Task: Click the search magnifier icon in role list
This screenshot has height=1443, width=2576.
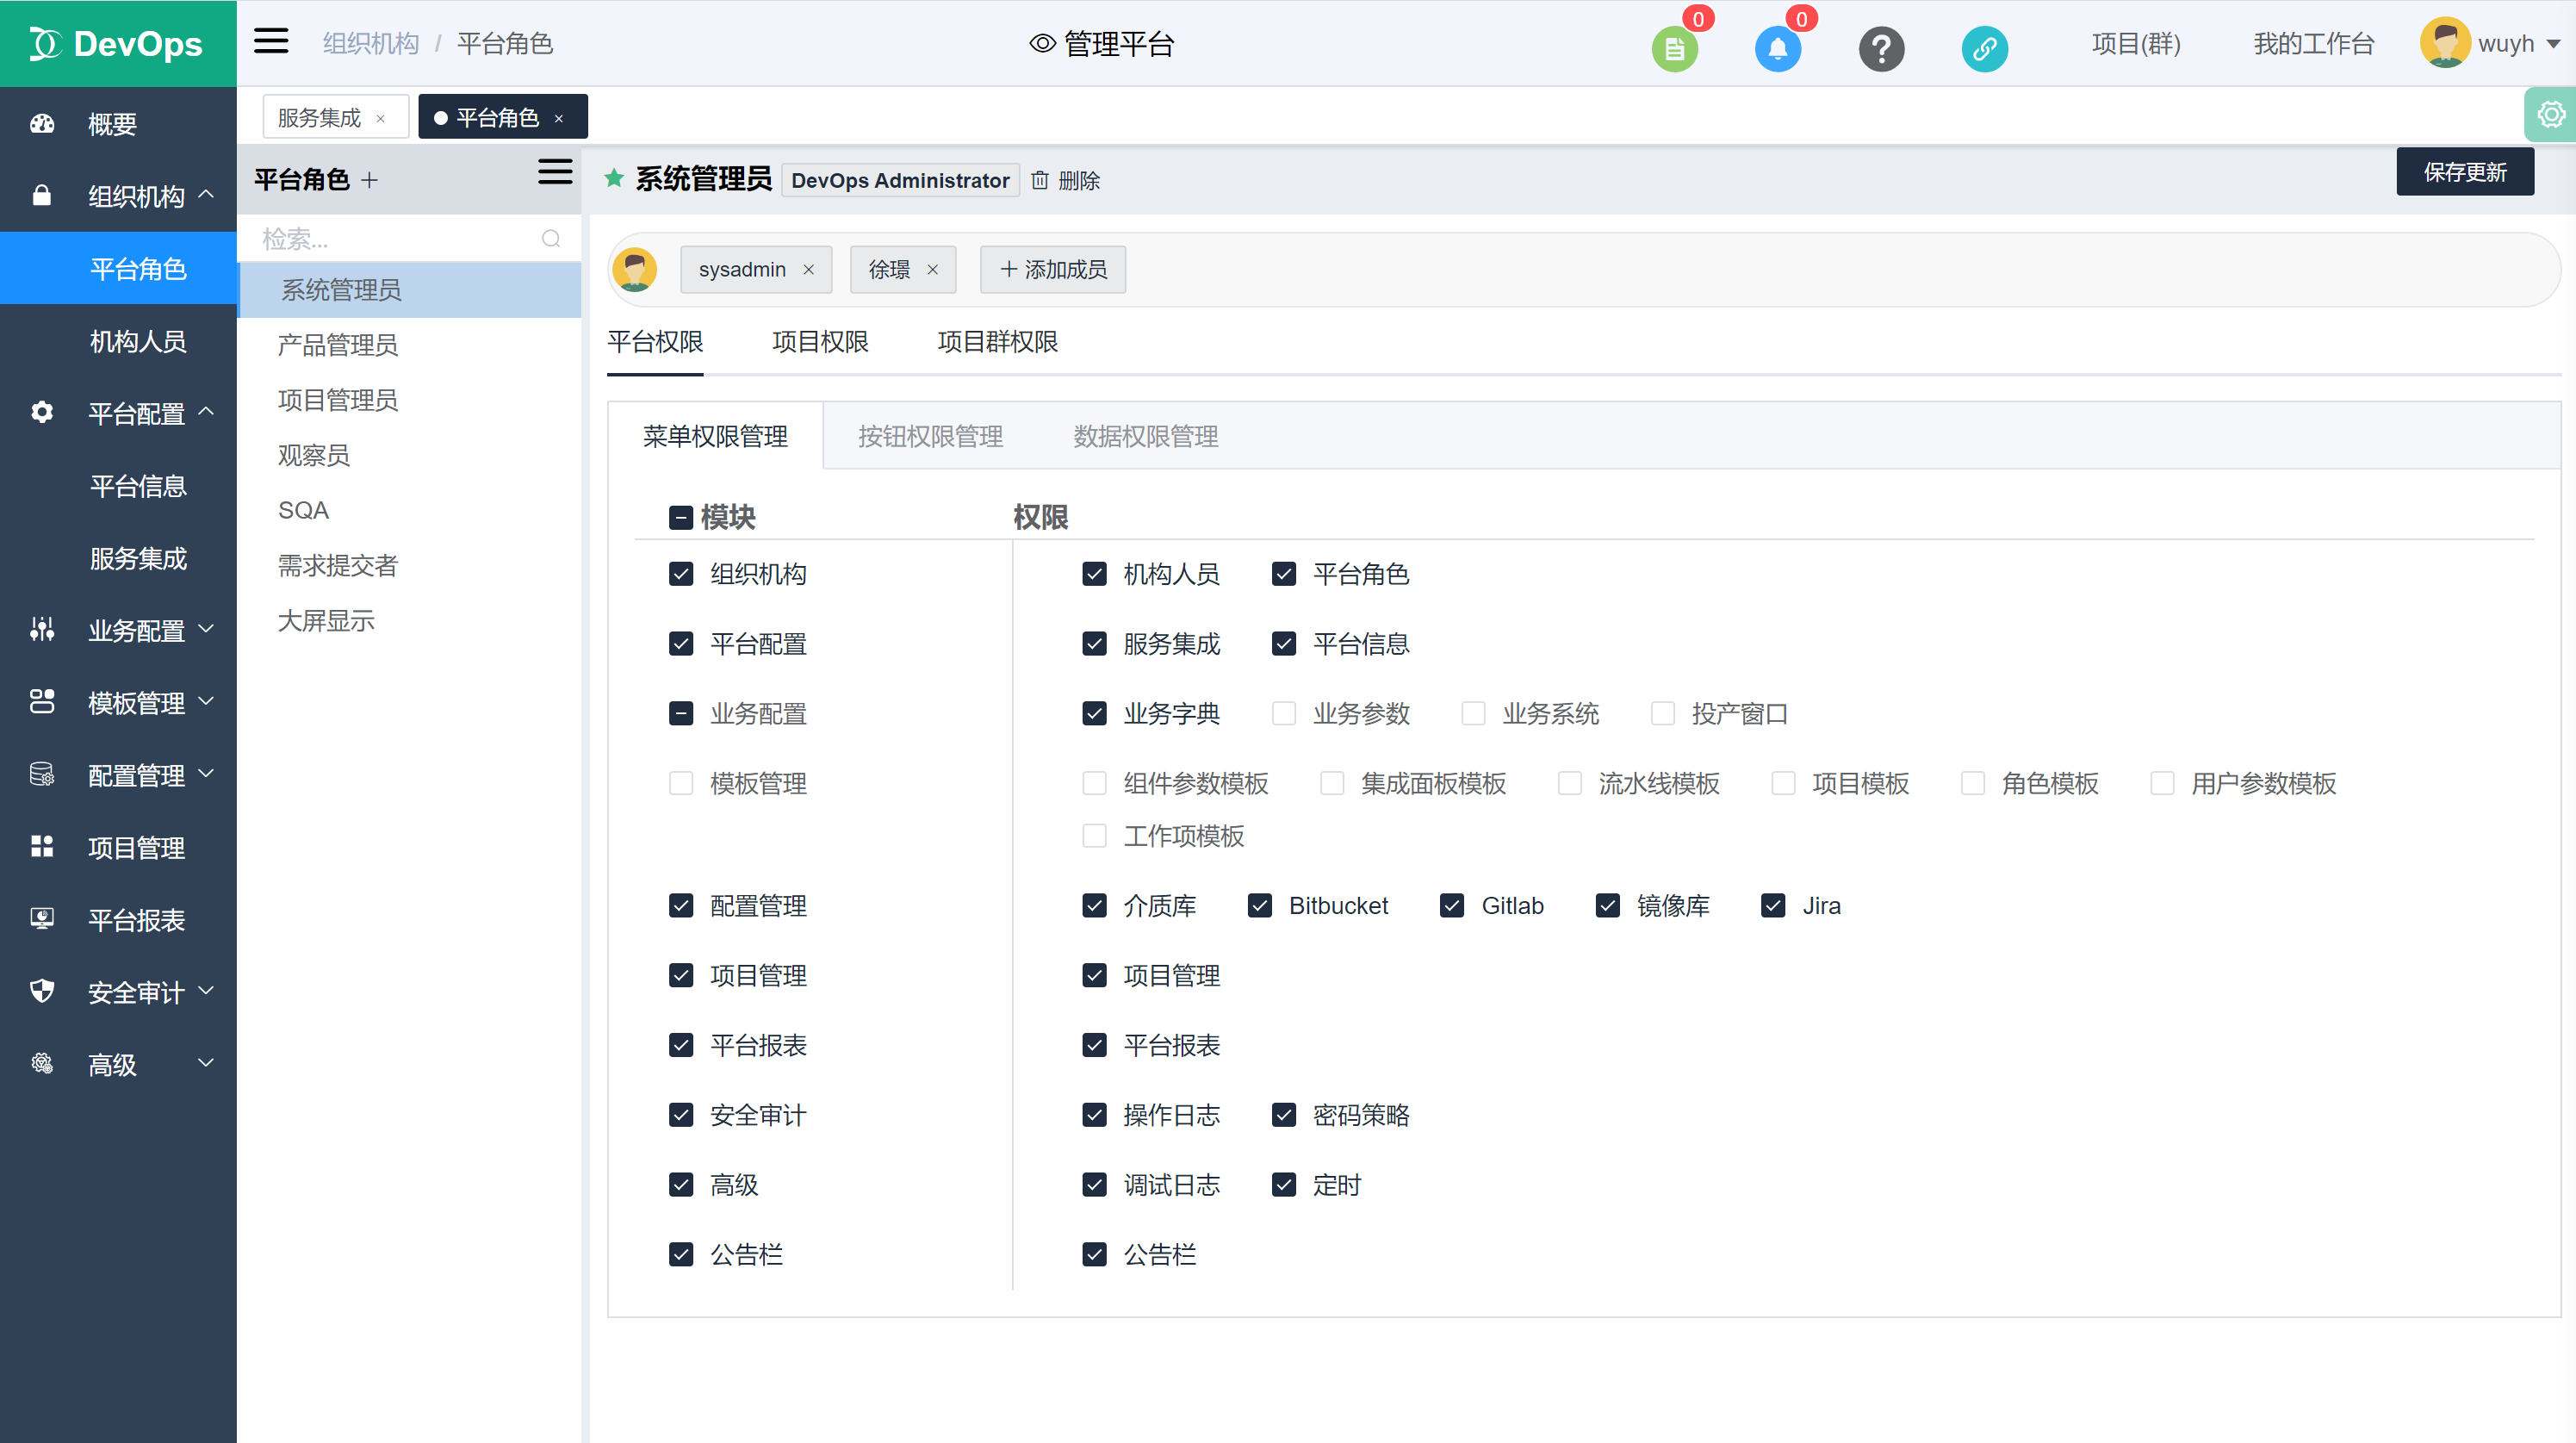Action: tap(550, 238)
